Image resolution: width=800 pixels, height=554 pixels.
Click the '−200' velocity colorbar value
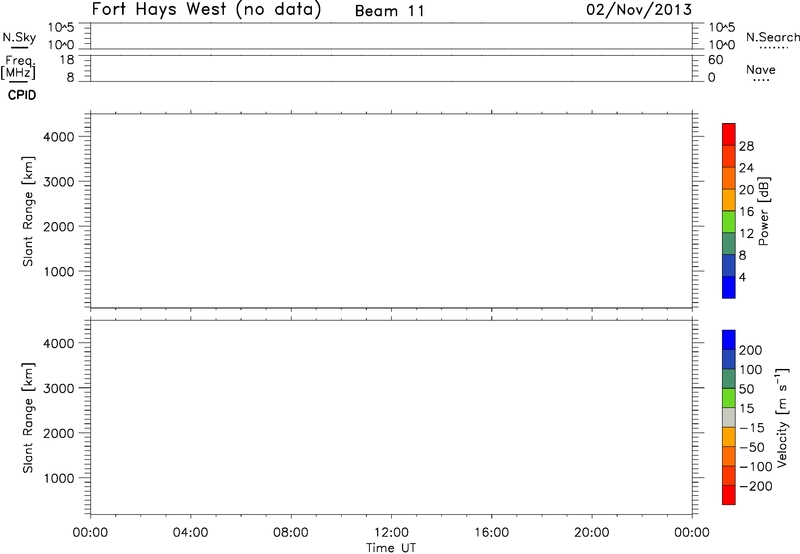(x=756, y=486)
